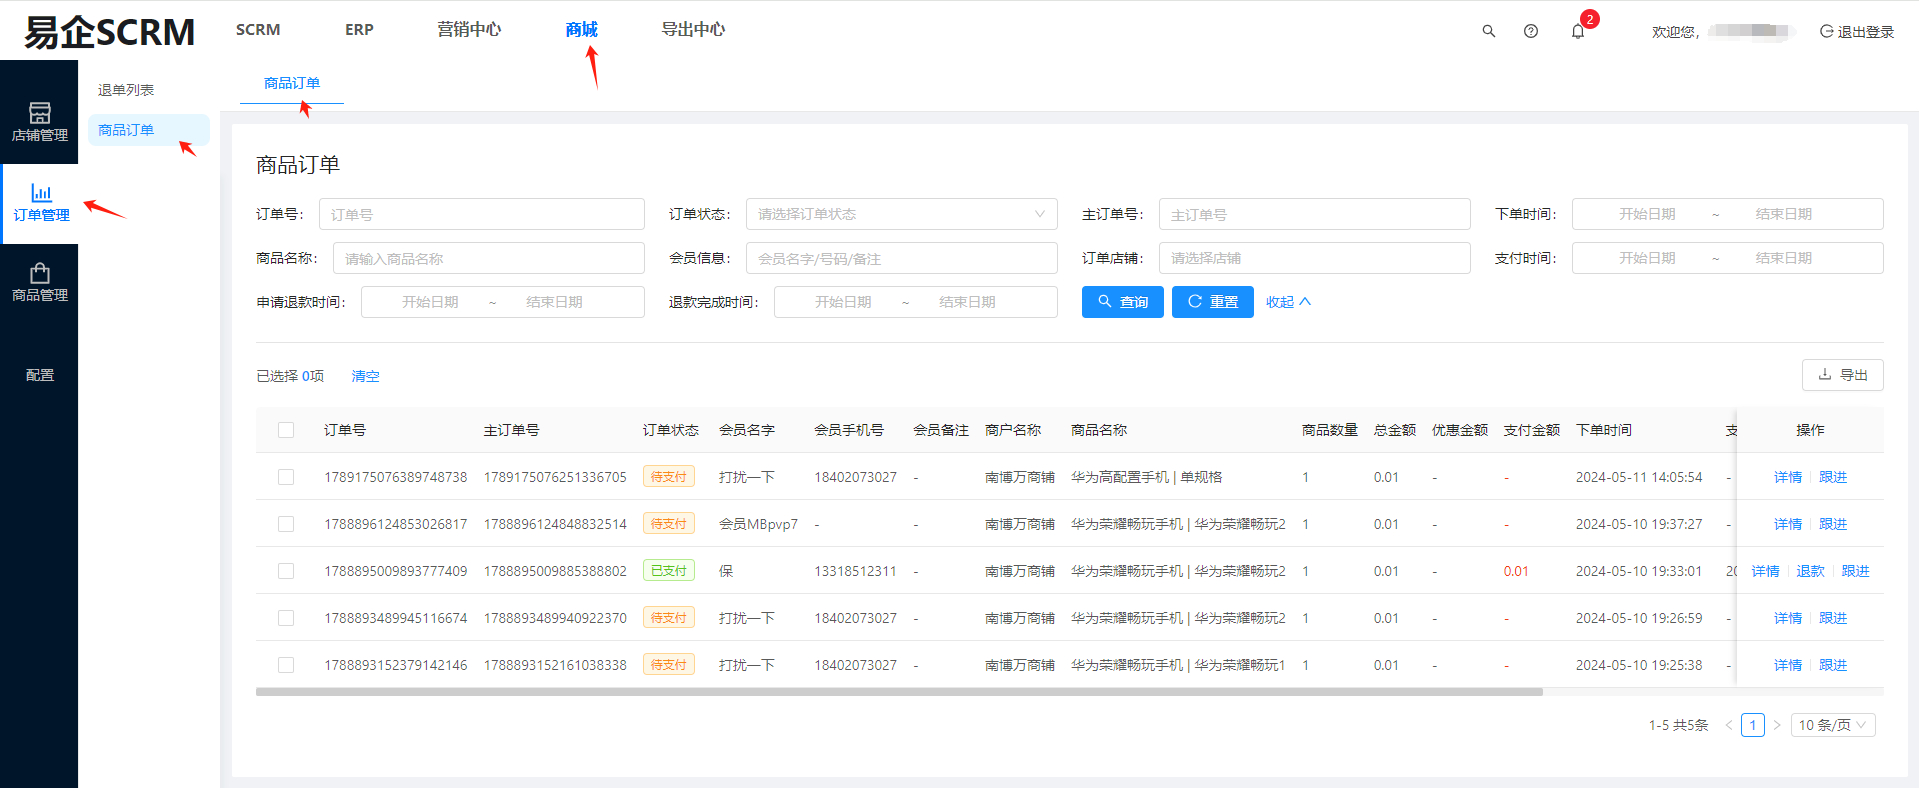Open the 订单店铺 select box
The image size is (1919, 788).
[1315, 258]
